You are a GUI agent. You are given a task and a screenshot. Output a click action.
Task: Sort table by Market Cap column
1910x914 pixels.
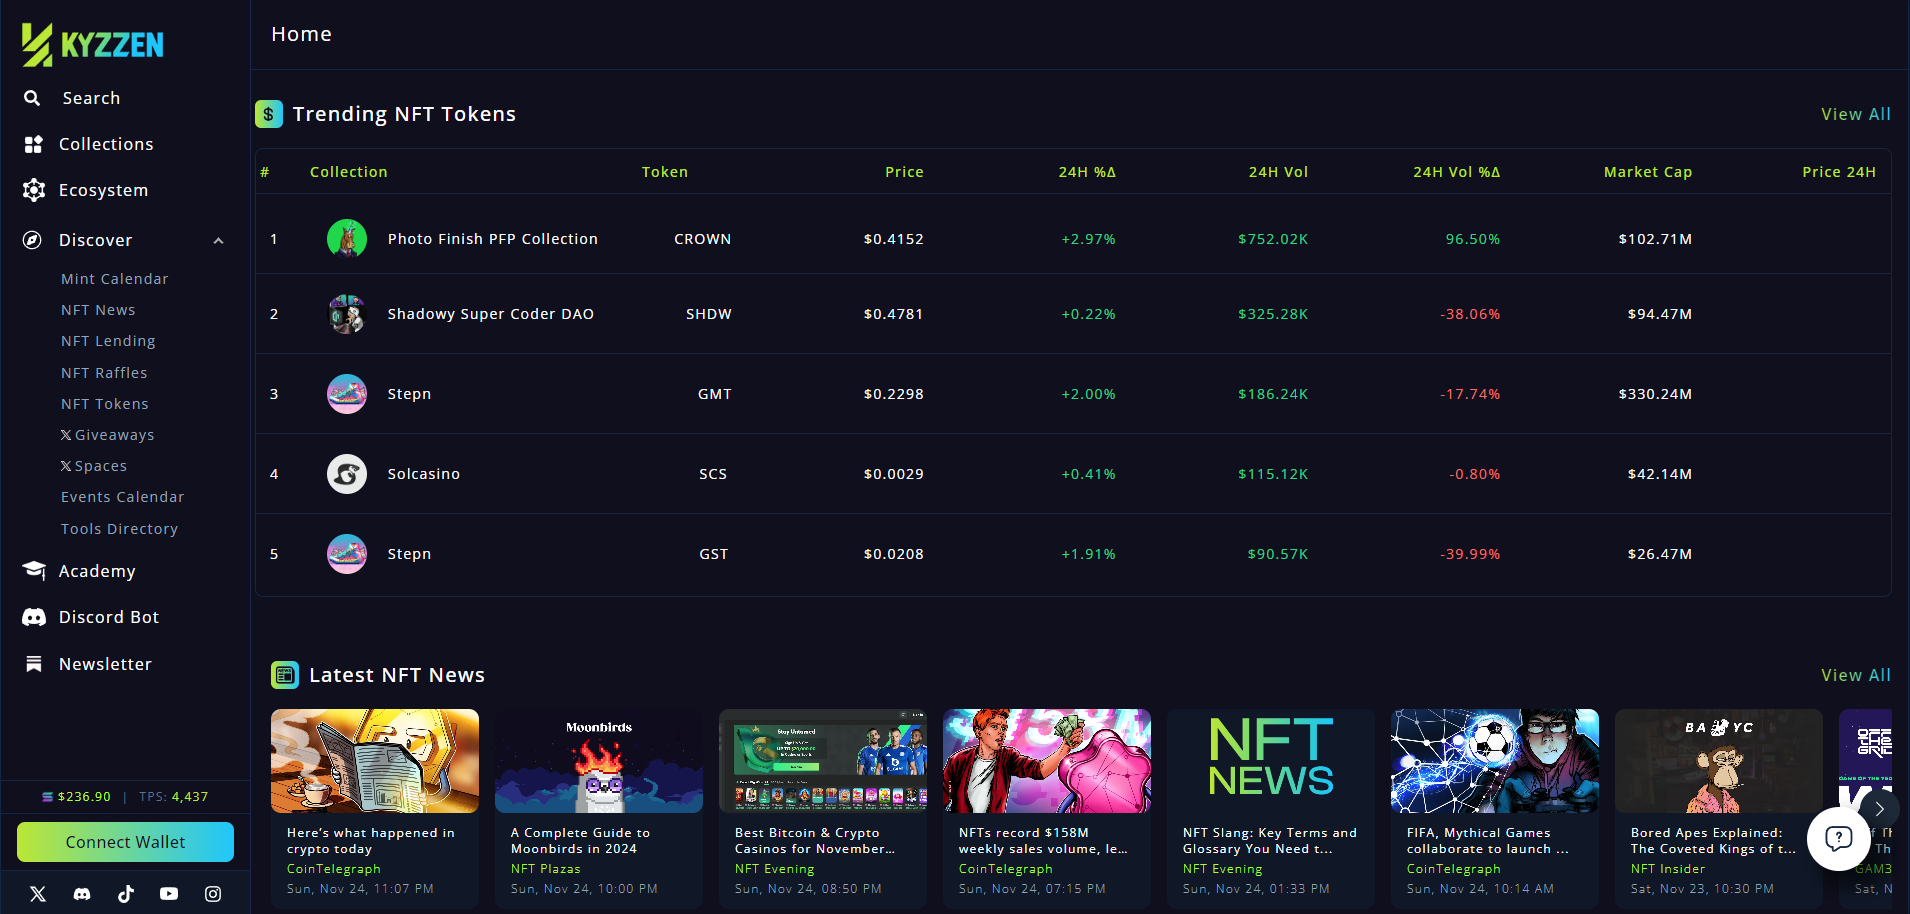tap(1647, 172)
